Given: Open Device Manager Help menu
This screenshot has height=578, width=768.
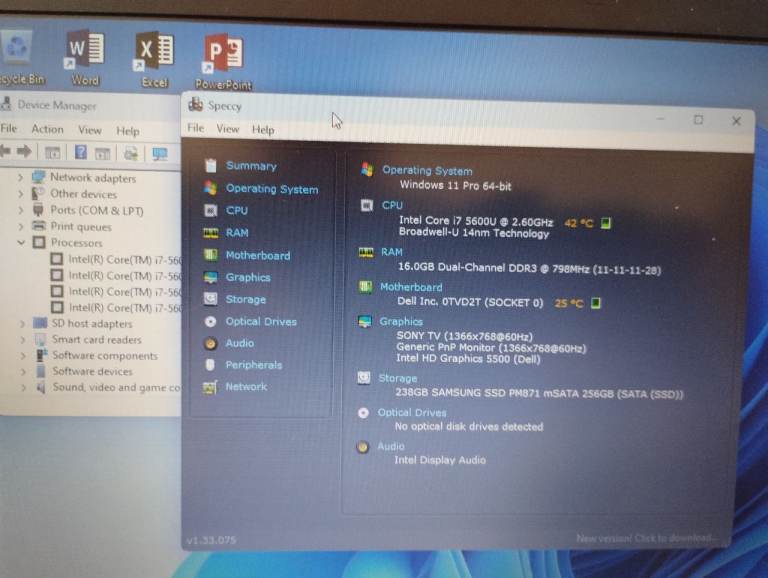Looking at the screenshot, I should (x=128, y=131).
